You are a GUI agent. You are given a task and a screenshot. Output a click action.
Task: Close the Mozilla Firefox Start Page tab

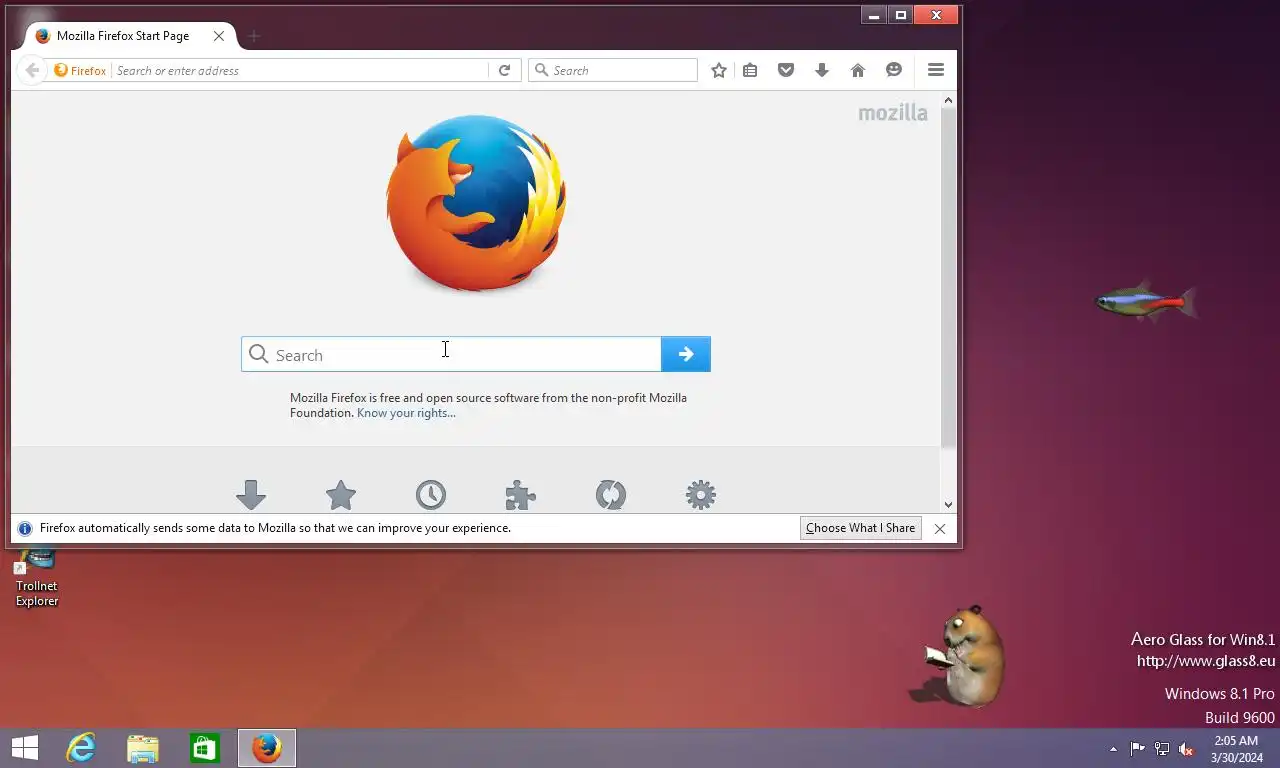[x=219, y=36]
